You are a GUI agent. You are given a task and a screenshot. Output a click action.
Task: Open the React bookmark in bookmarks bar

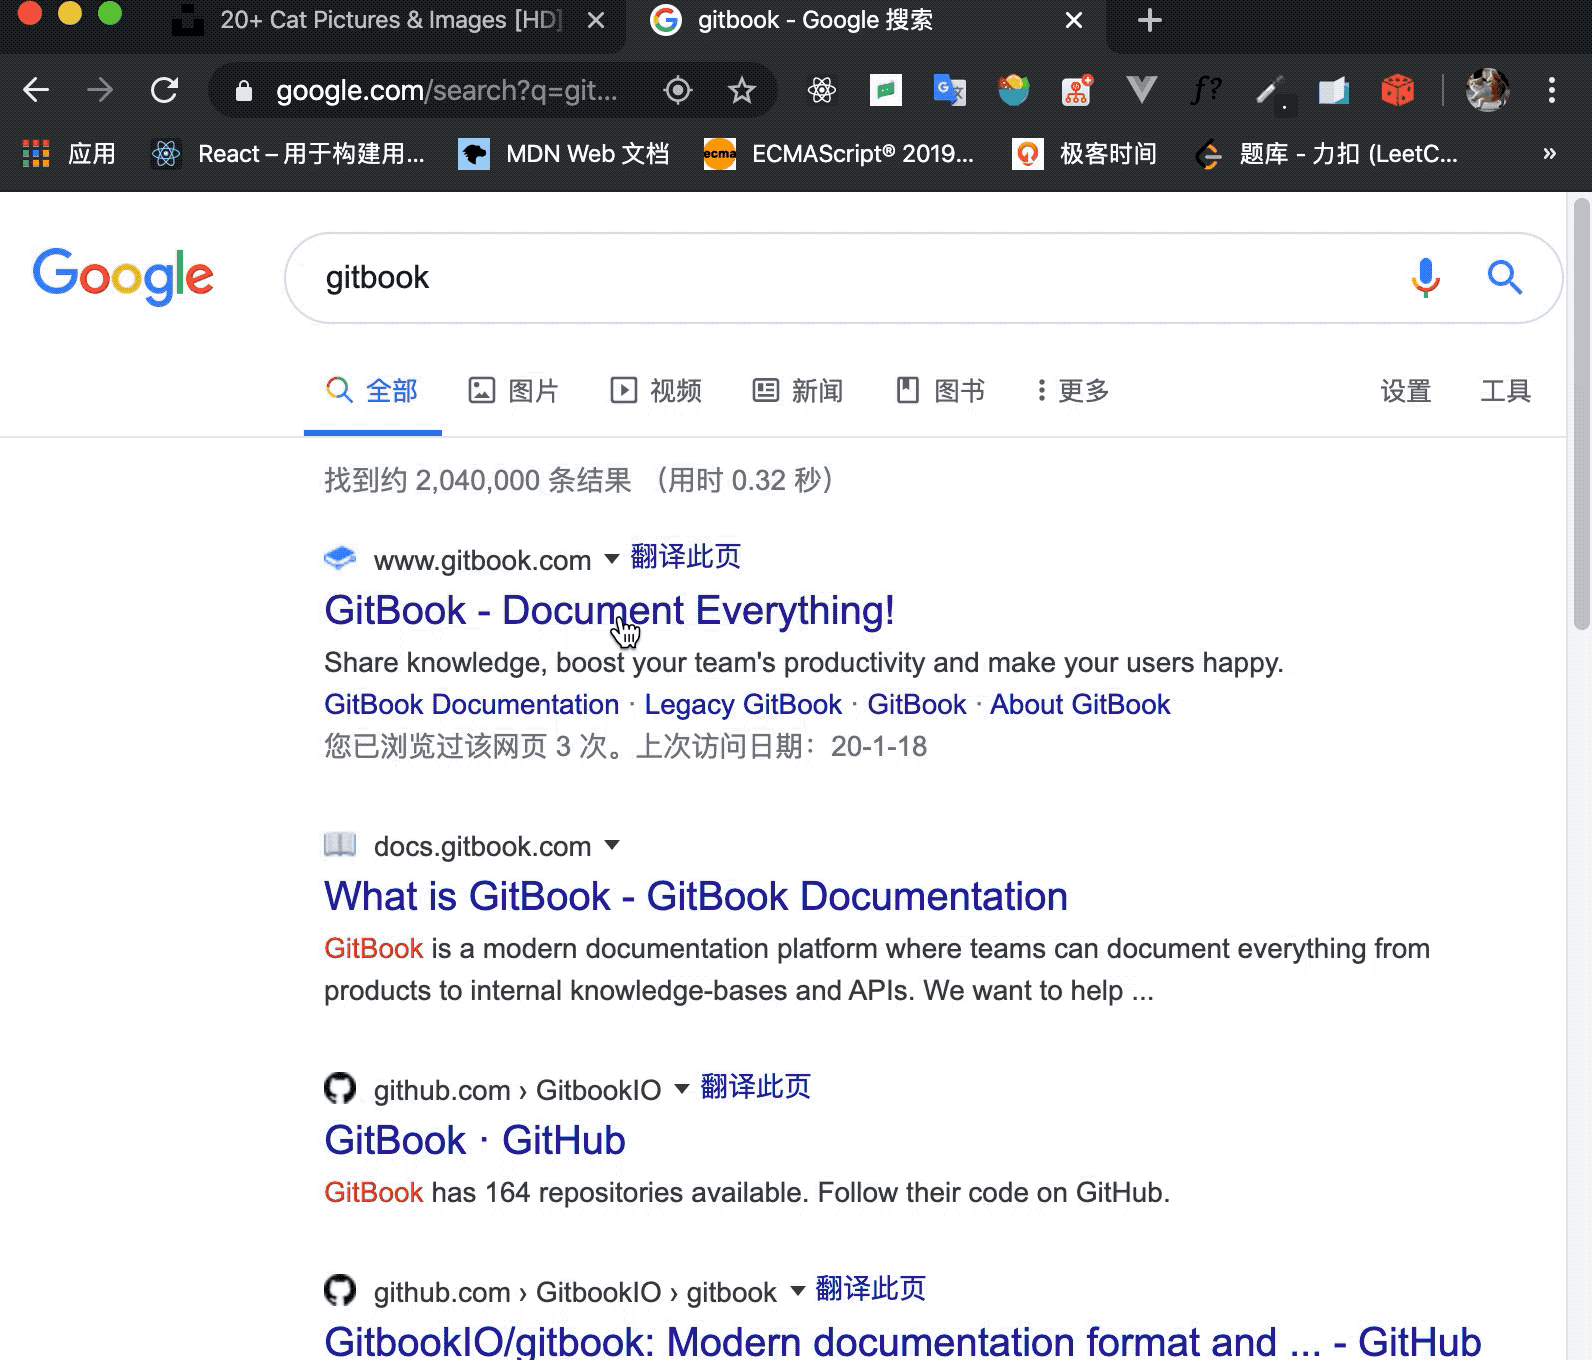[288, 153]
